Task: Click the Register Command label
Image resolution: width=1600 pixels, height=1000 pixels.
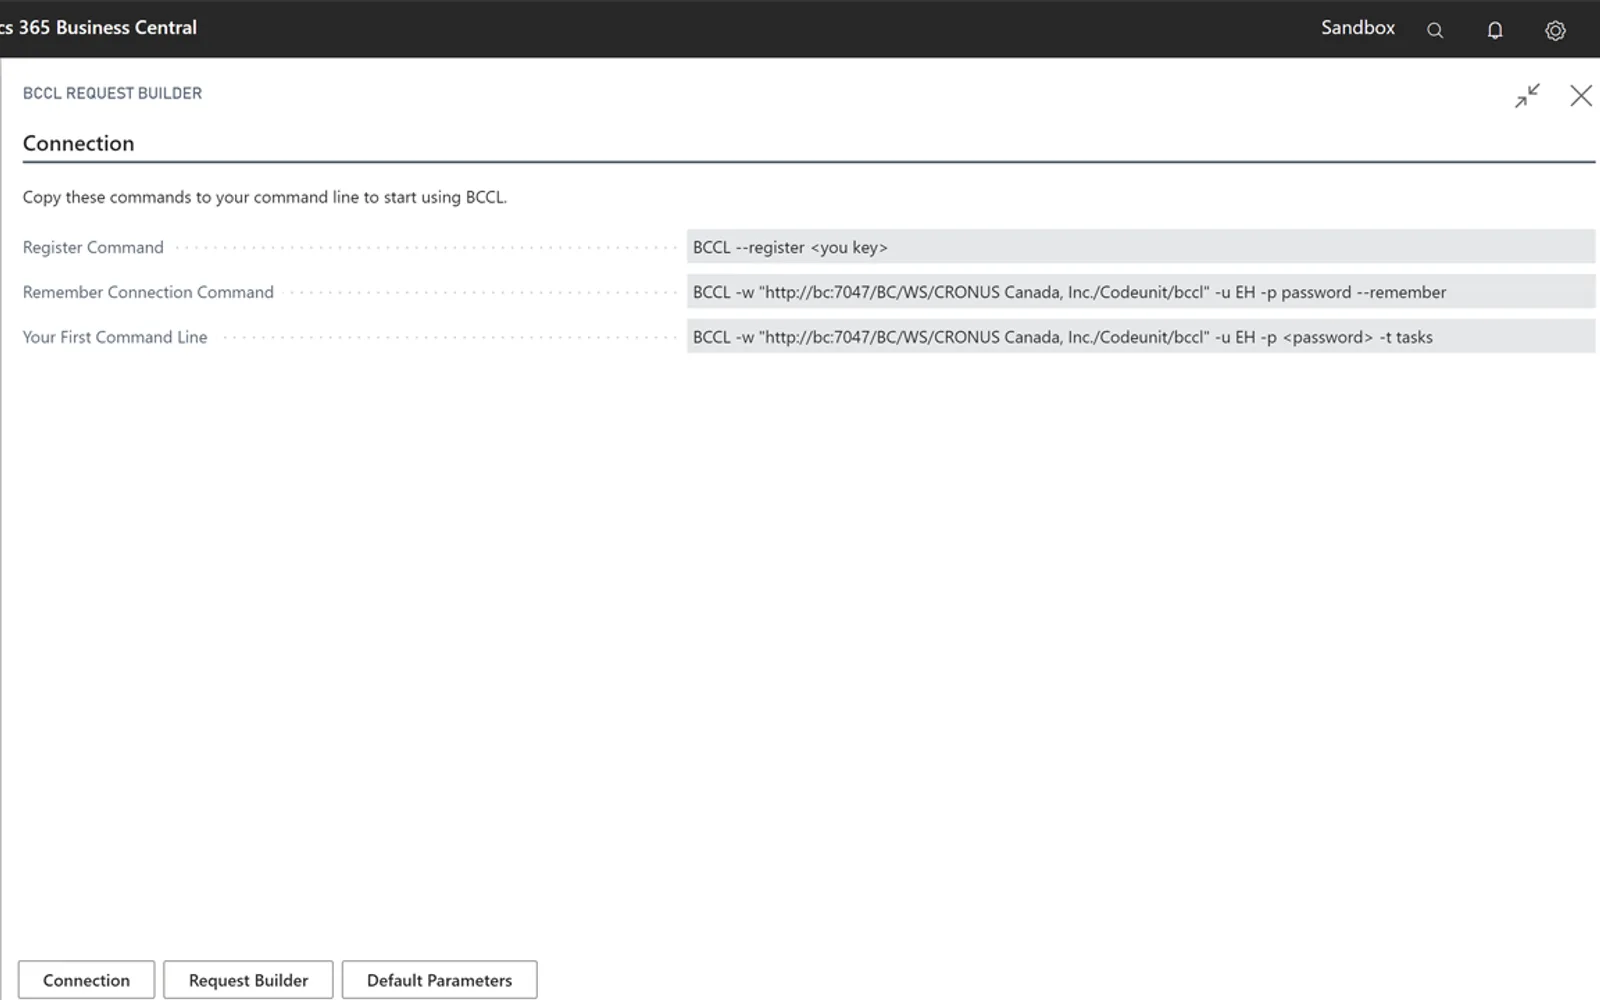Action: (x=93, y=247)
